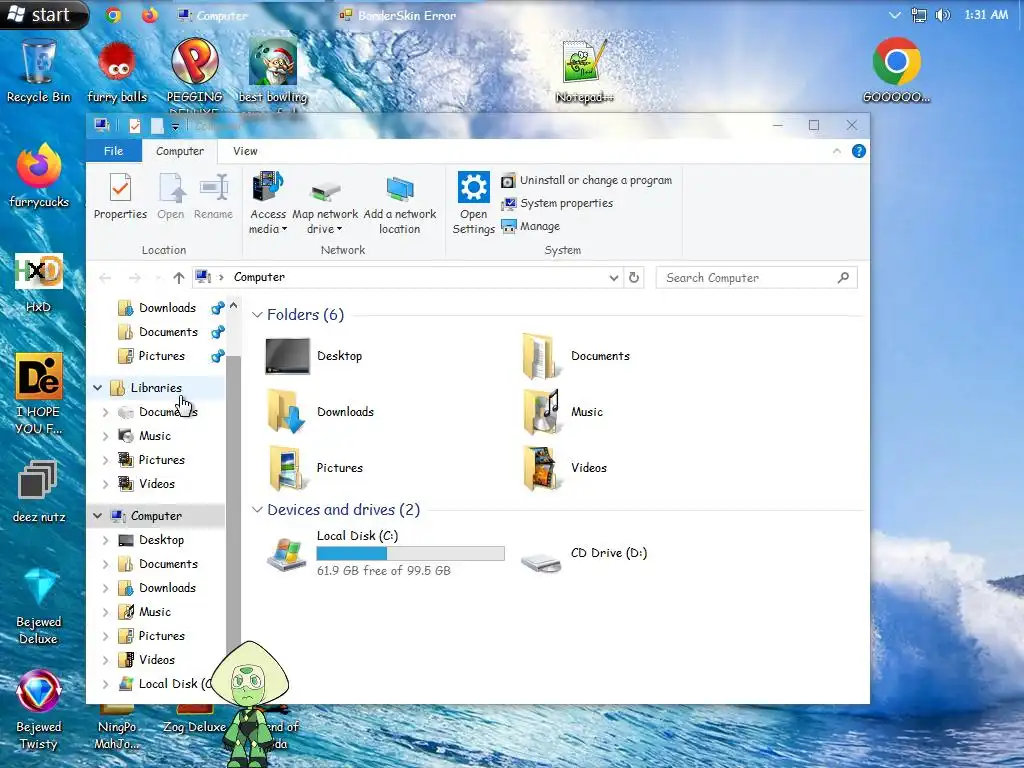Open GOOOOO... Chrome desktop shortcut

(x=897, y=71)
